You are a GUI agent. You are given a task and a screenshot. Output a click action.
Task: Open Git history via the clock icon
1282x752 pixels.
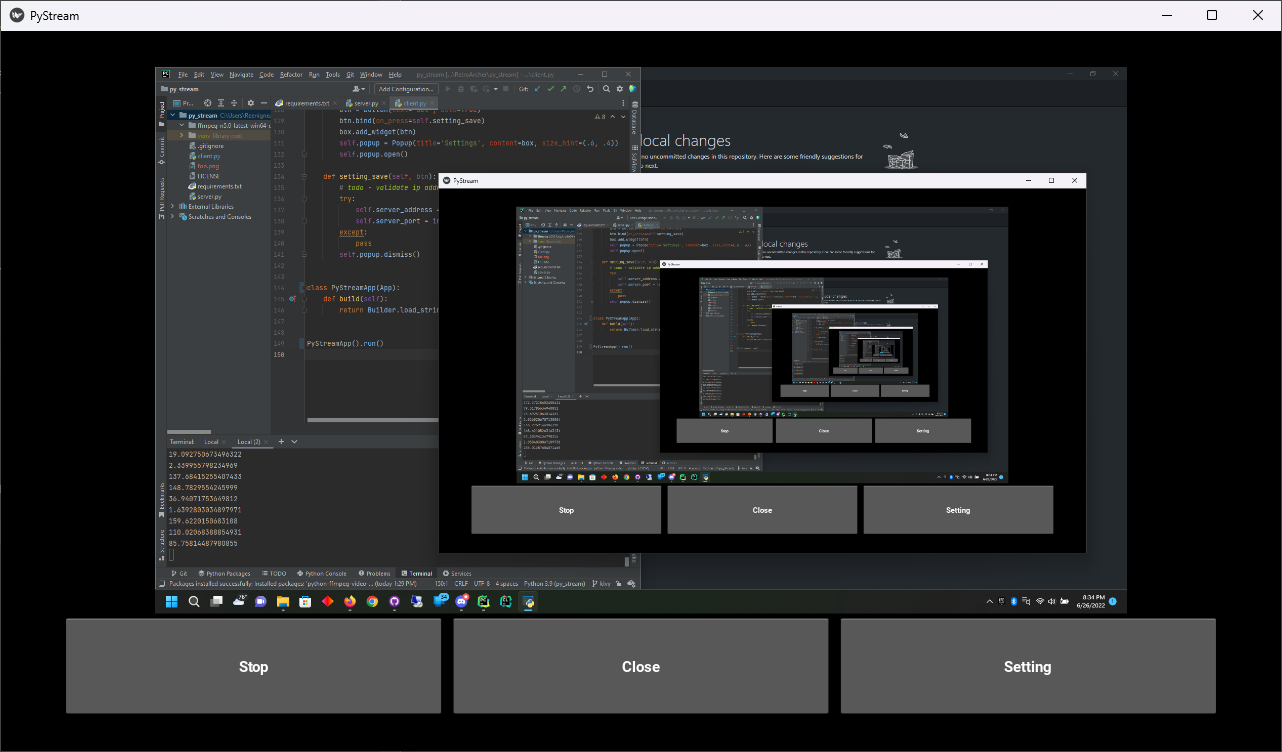(x=576, y=89)
